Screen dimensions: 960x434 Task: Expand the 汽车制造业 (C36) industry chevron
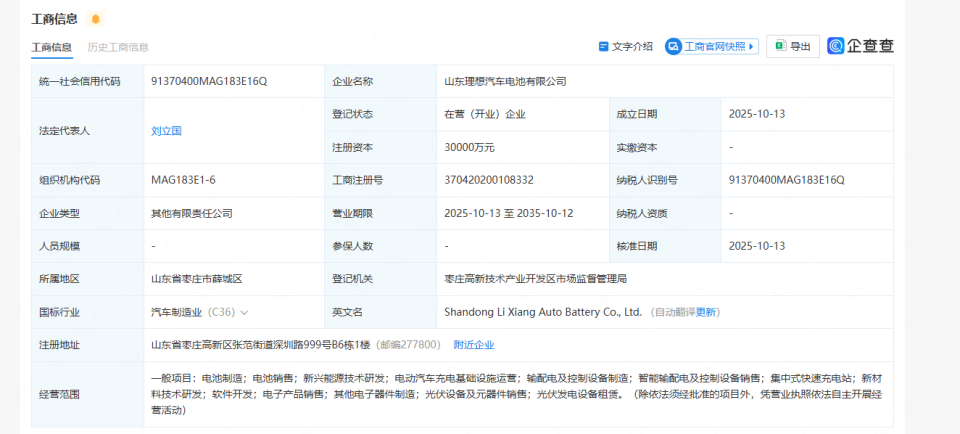244,313
